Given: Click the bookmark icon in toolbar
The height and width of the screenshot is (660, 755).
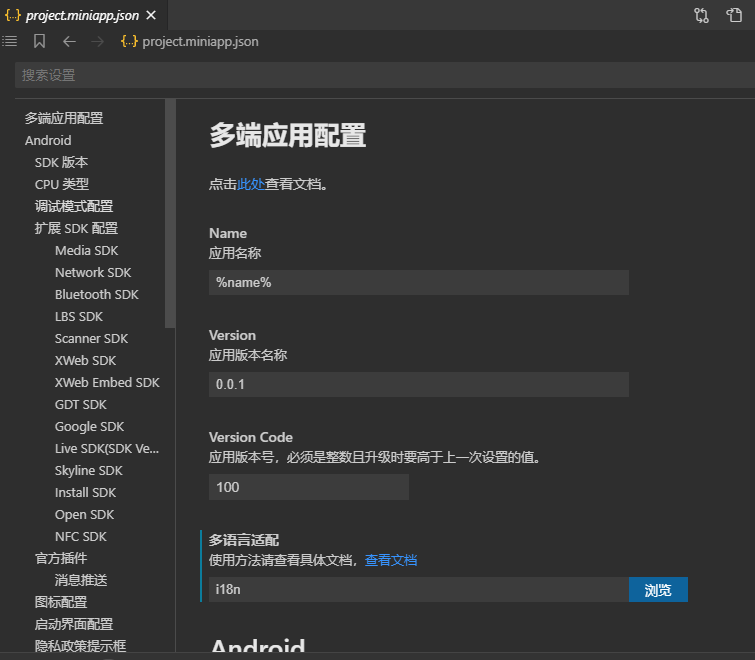Looking at the screenshot, I should pos(39,41).
